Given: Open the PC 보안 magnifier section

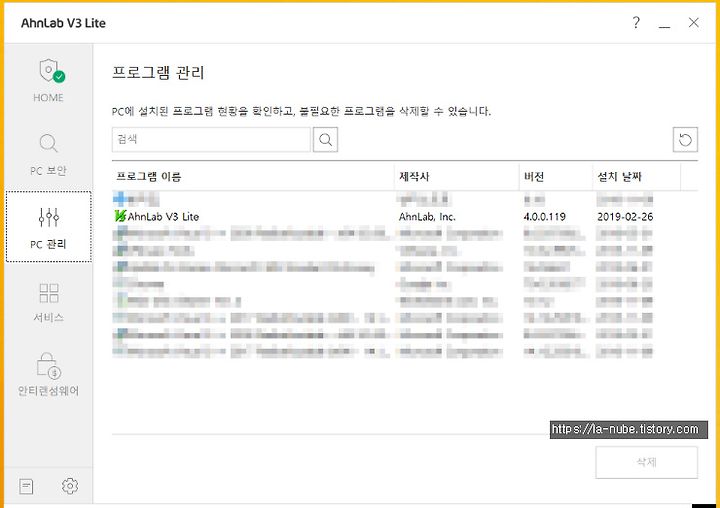Looking at the screenshot, I should click(48, 155).
